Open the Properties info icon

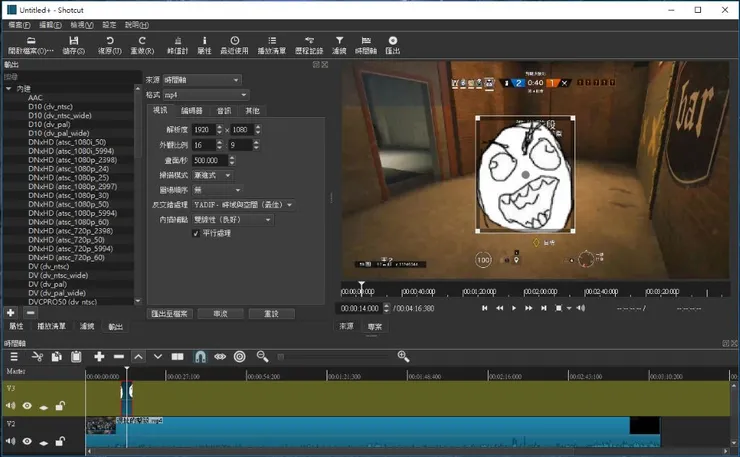[x=204, y=41]
